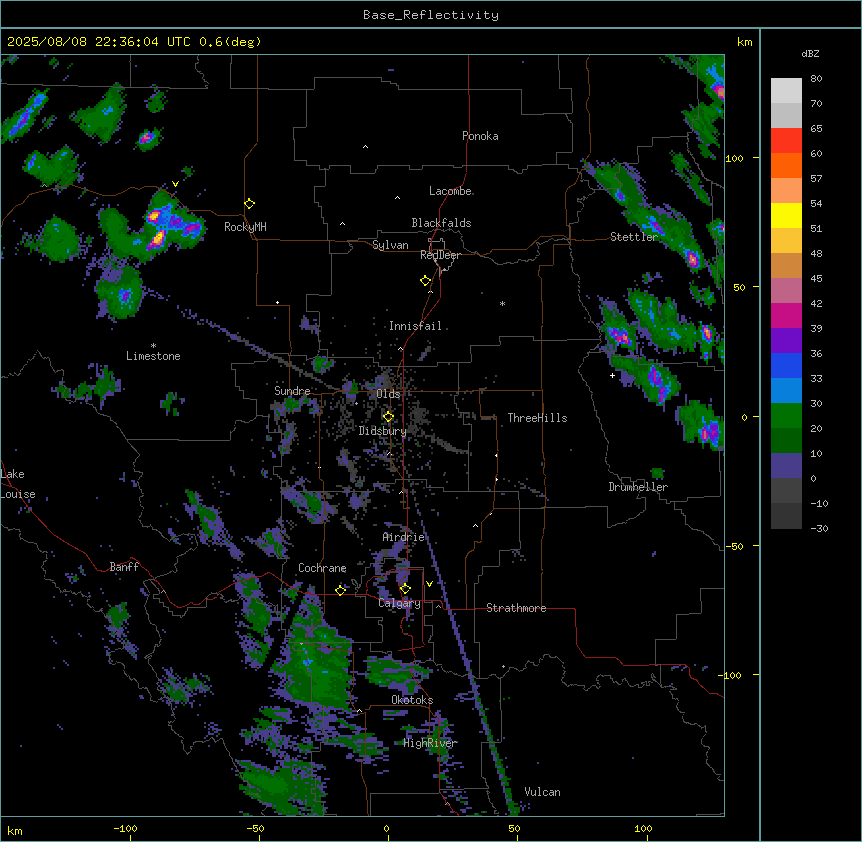Select the bright green 30-20 dBZ legend swatch
This screenshot has height=842, width=862.
(x=786, y=416)
